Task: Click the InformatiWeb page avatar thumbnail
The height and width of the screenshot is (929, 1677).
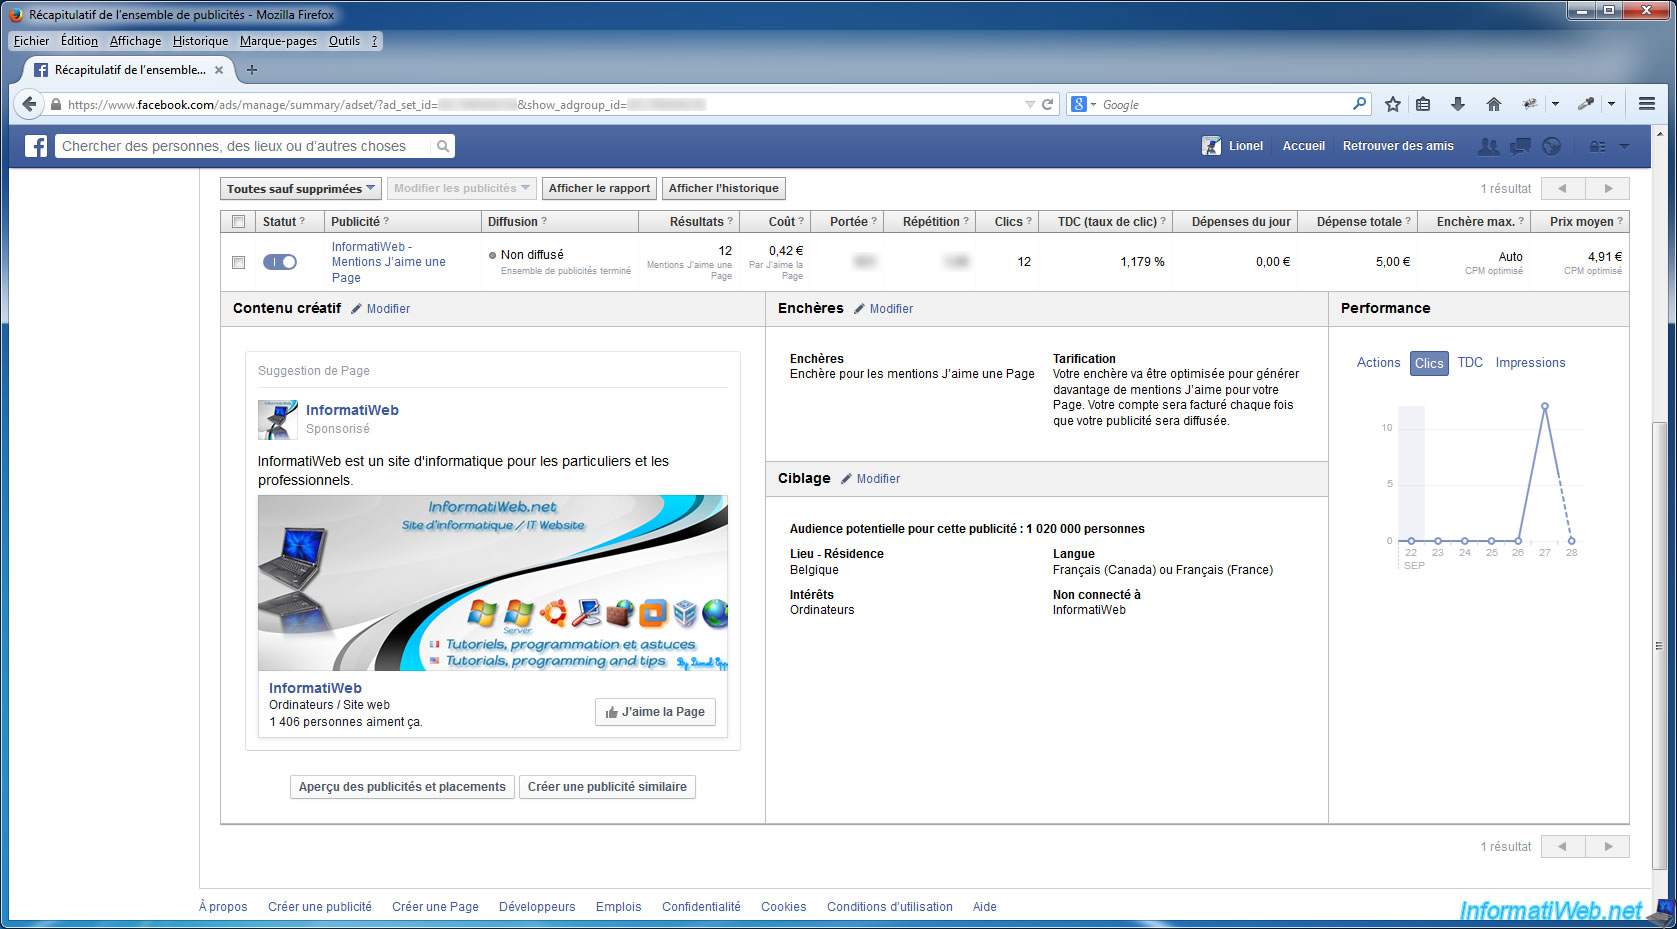Action: click(x=278, y=420)
